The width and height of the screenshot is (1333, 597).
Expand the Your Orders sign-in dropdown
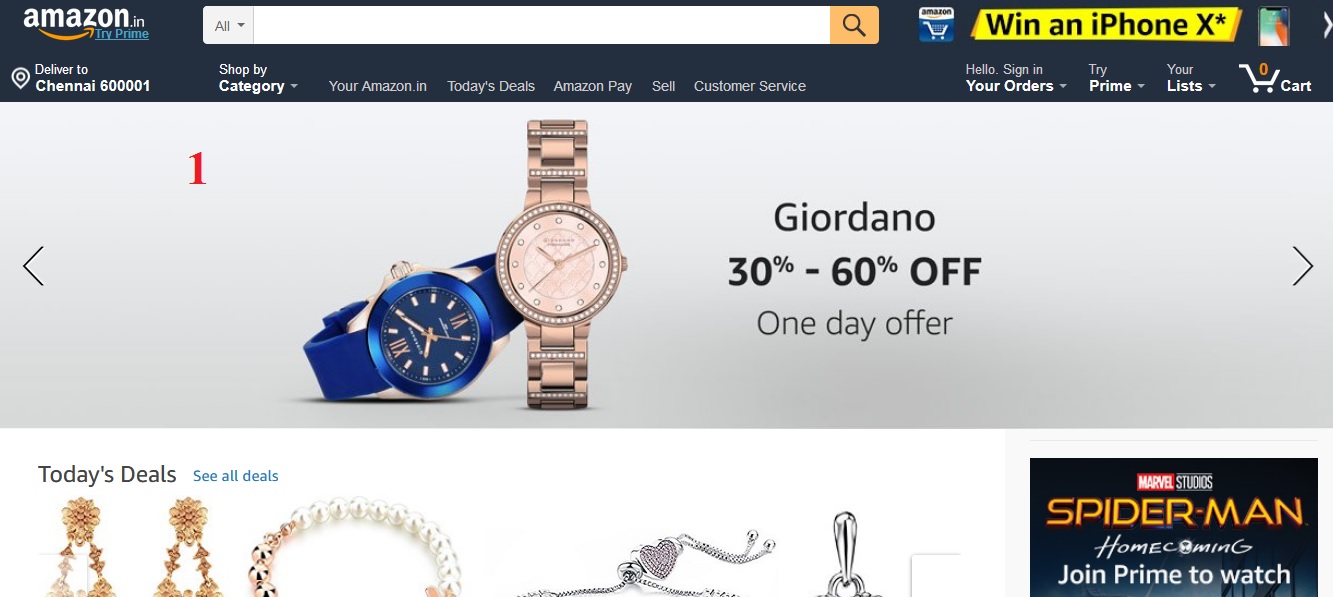(x=1015, y=78)
